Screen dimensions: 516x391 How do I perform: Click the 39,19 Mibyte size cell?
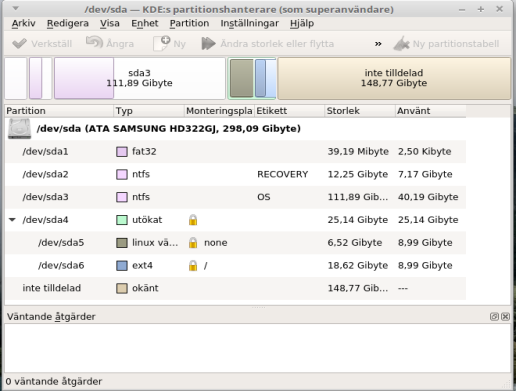pos(358,152)
